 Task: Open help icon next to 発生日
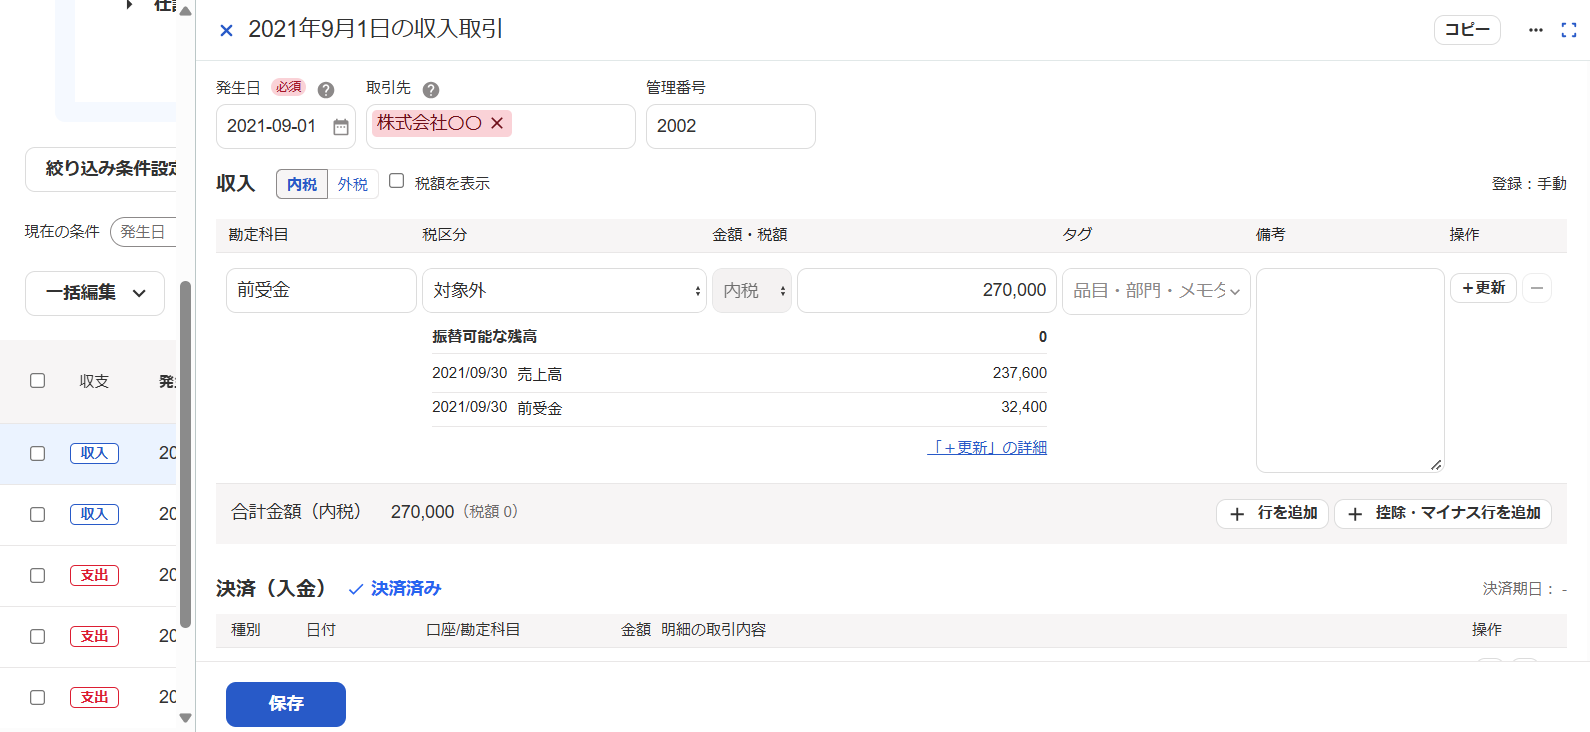[326, 90]
